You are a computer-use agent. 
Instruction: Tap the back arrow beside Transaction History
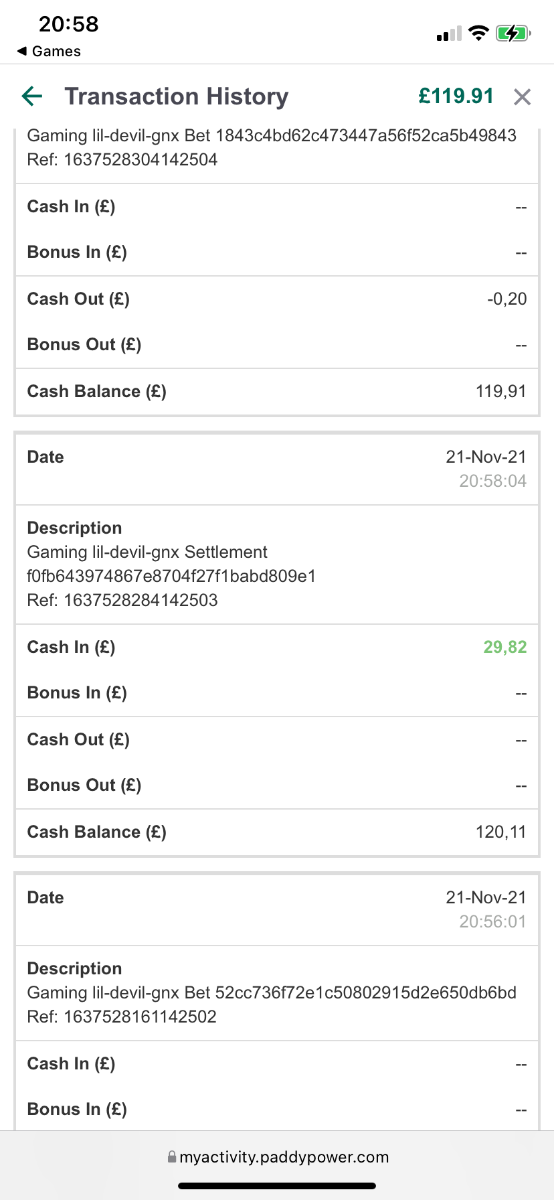(x=32, y=96)
